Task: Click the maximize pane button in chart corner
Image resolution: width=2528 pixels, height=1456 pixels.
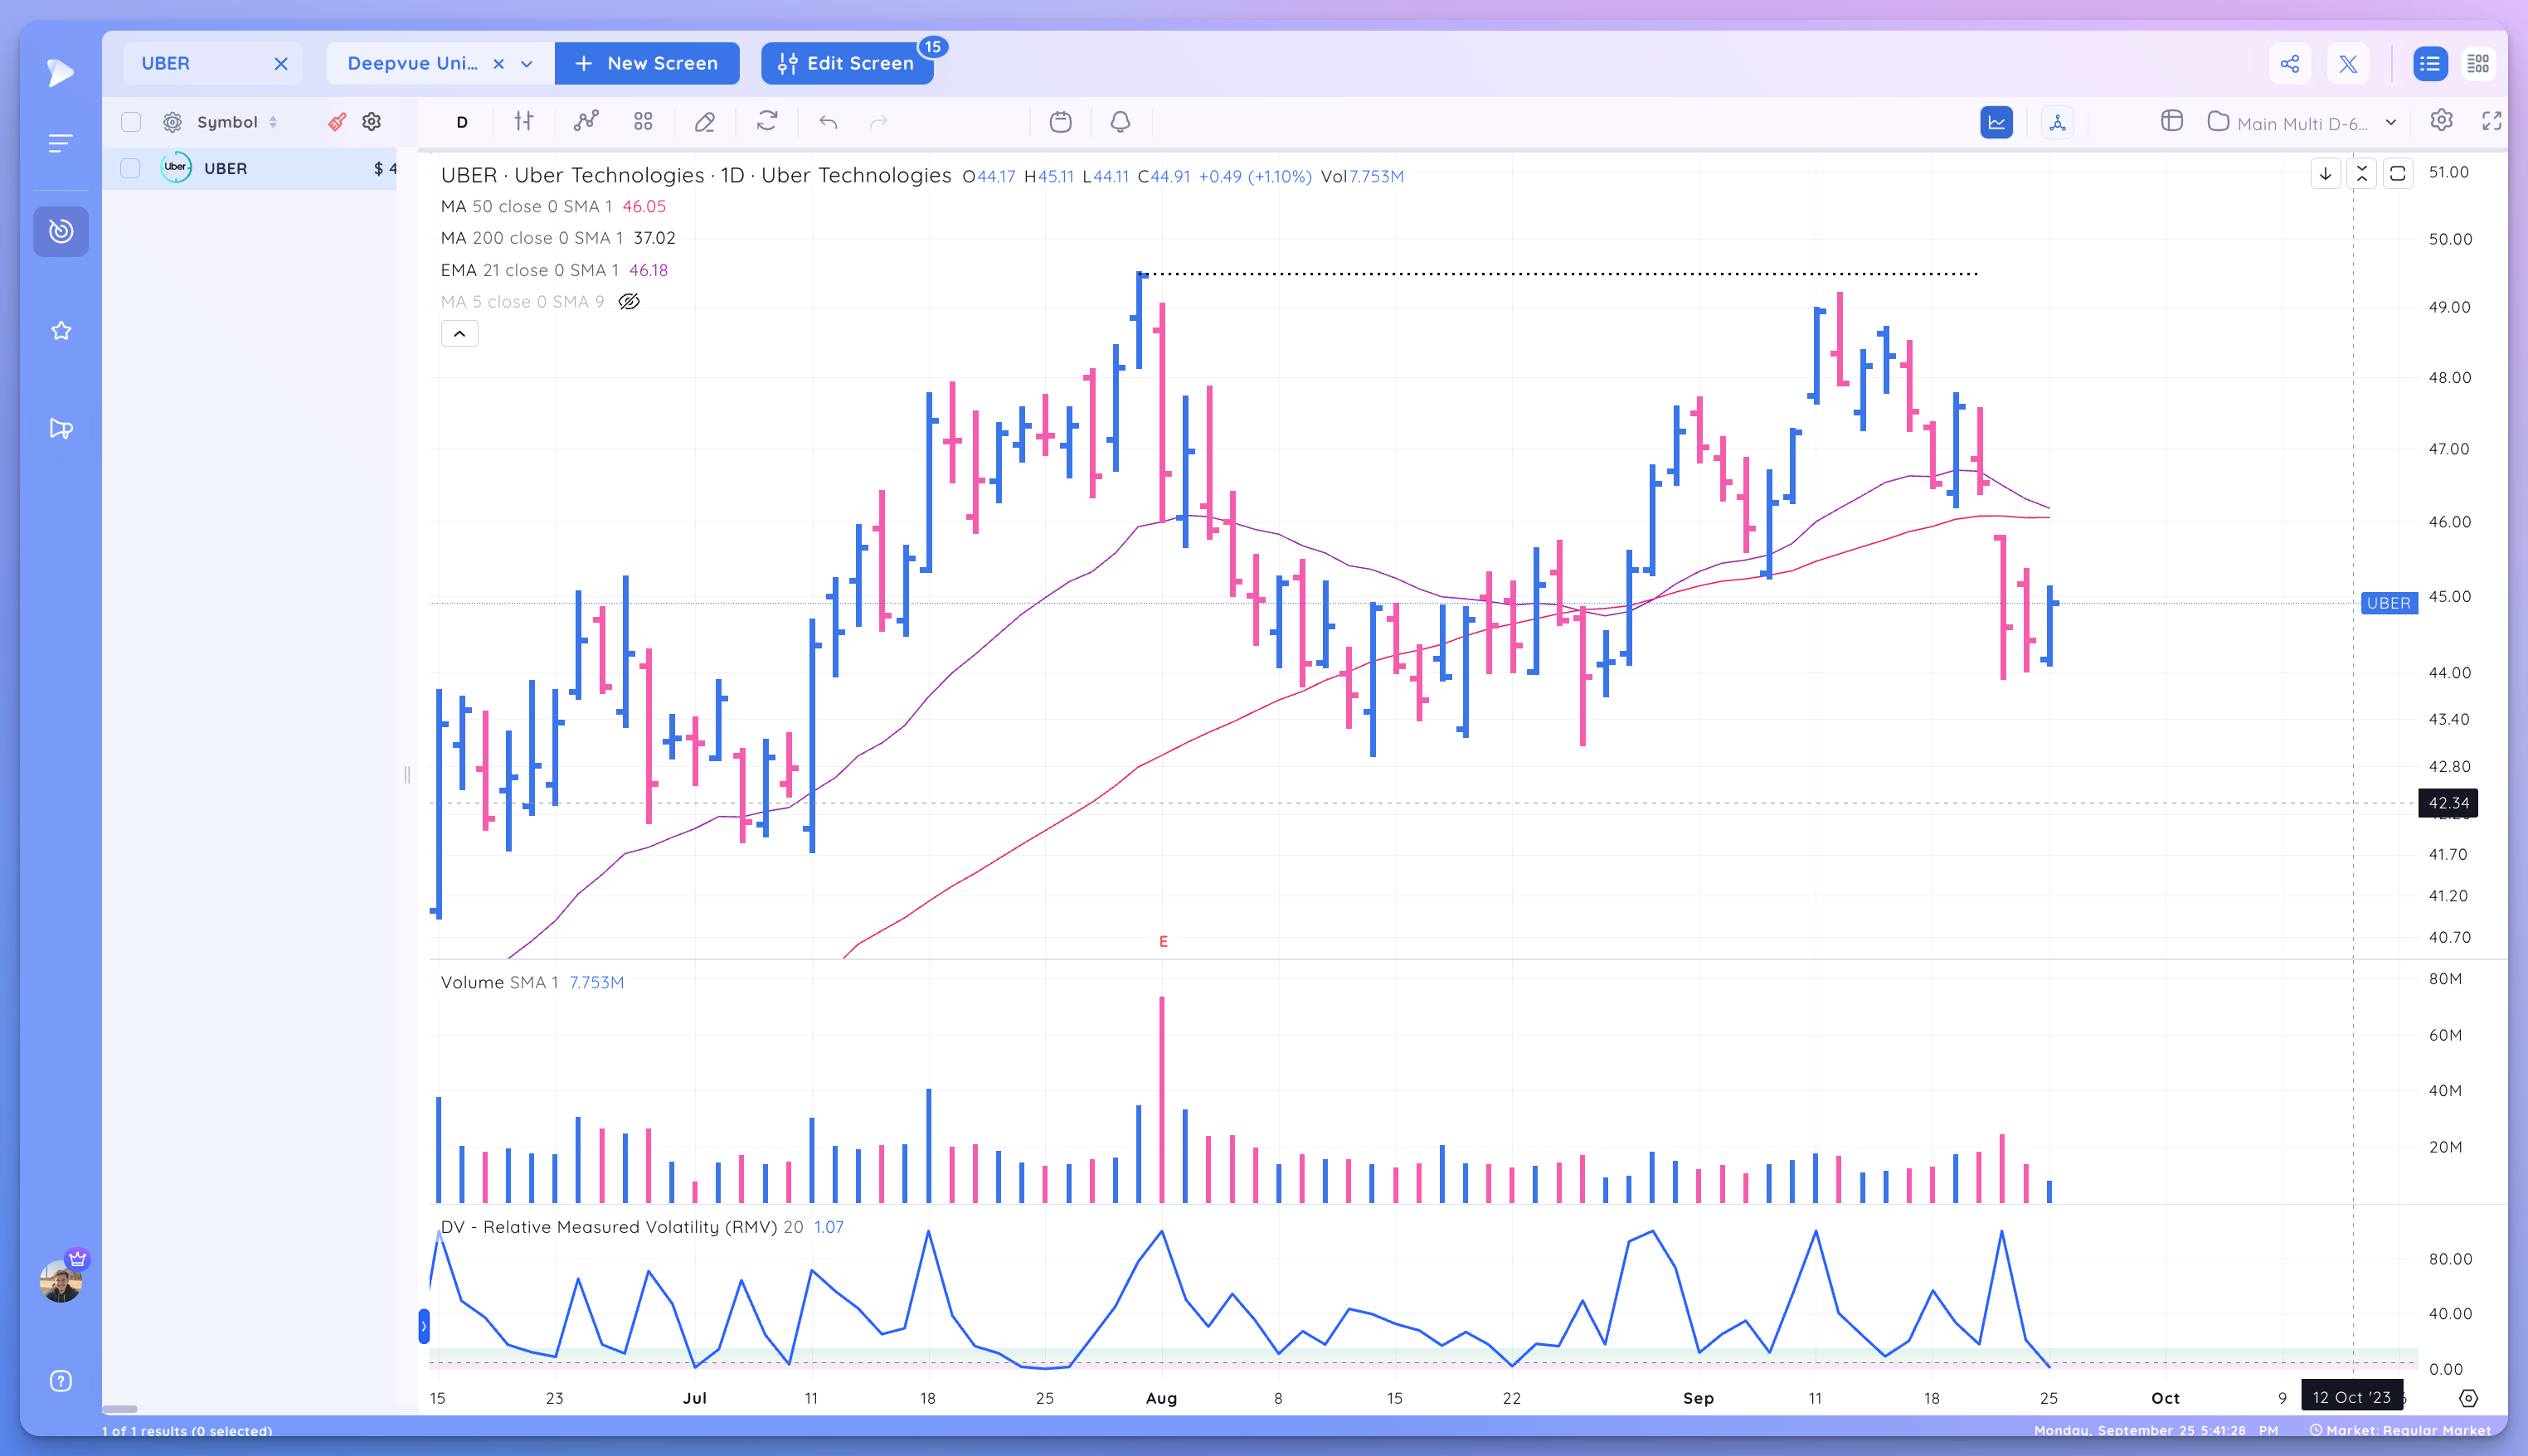Action: coord(2398,174)
